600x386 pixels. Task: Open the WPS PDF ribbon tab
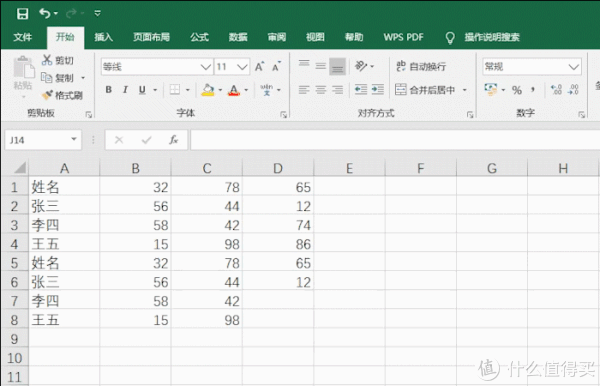click(x=403, y=37)
